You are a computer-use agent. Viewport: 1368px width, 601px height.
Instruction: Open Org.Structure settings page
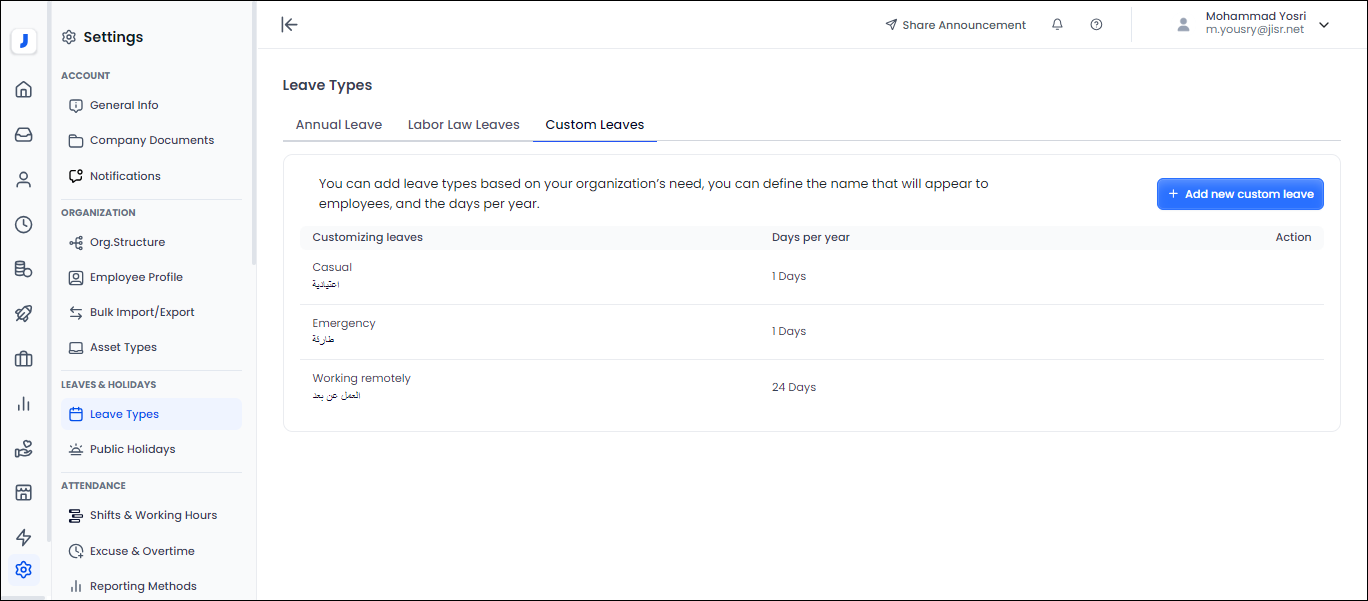point(127,242)
